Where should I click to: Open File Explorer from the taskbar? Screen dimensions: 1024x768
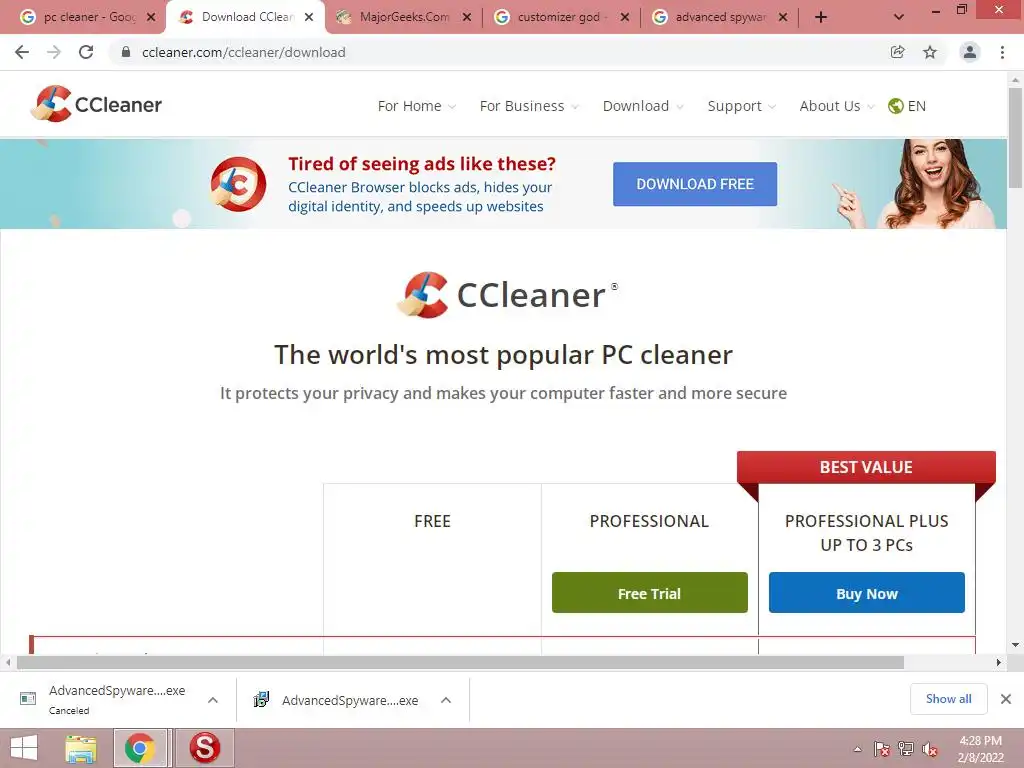pos(81,748)
